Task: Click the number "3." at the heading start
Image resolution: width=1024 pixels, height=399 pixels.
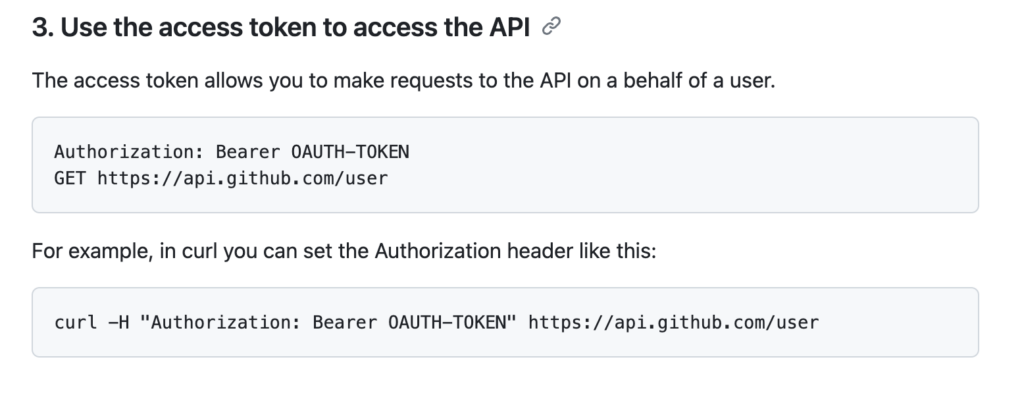Action: click(x=43, y=27)
